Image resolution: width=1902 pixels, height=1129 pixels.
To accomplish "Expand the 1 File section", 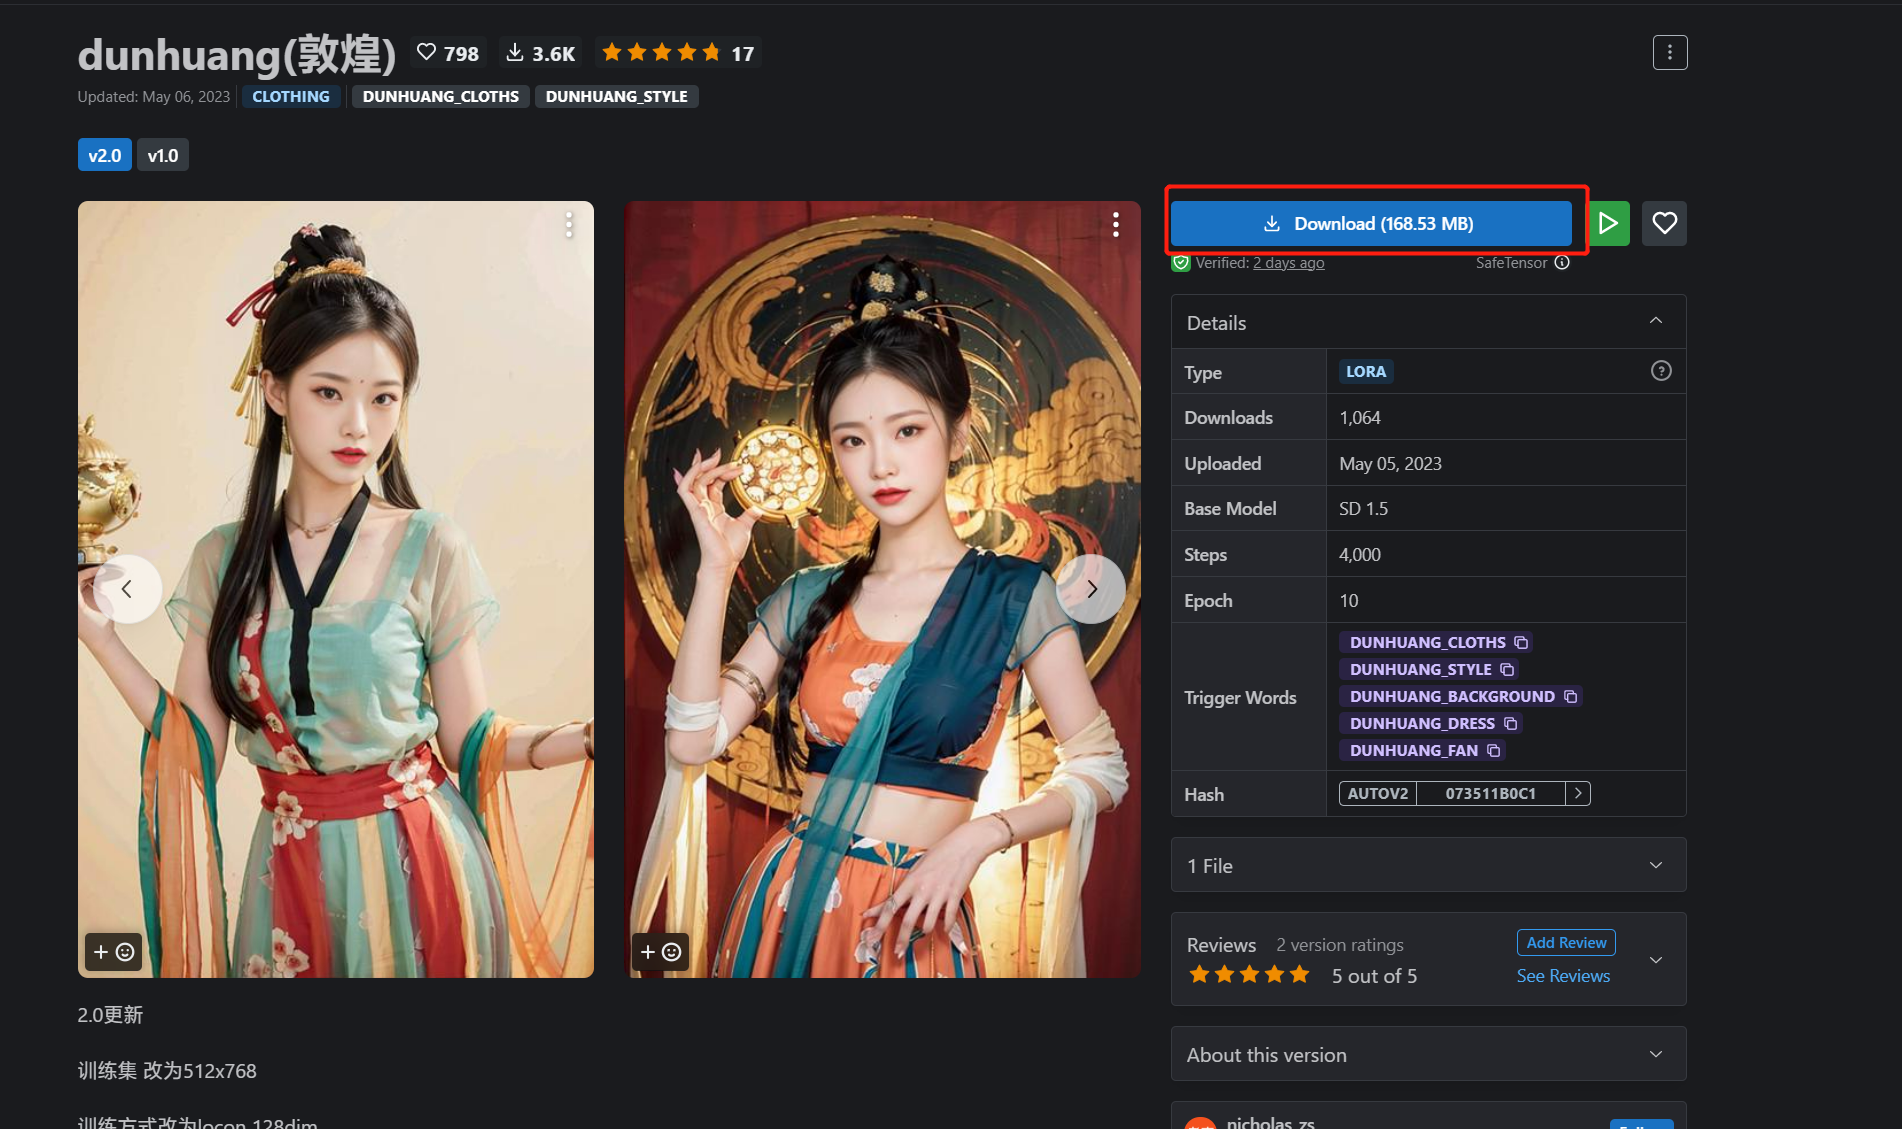I will tap(1656, 865).
